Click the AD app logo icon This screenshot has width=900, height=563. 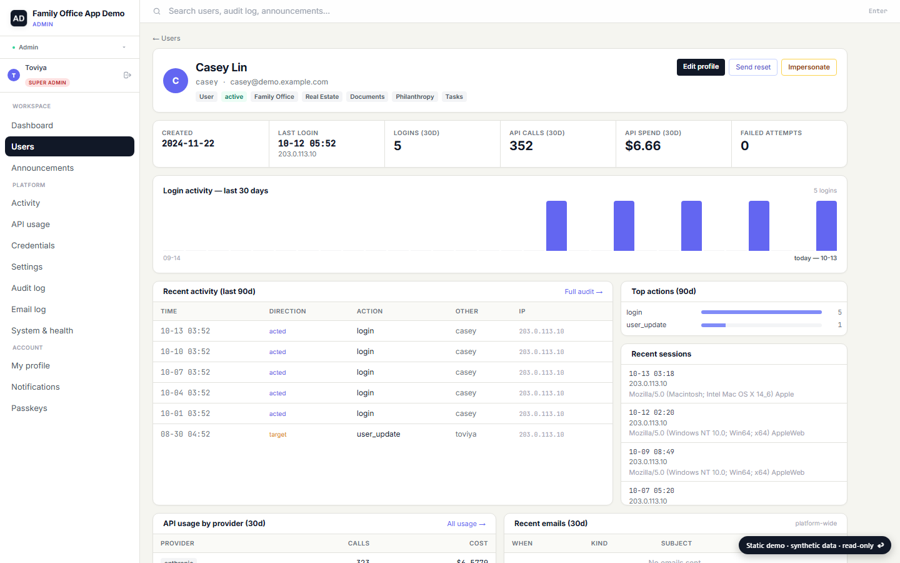pos(18,18)
